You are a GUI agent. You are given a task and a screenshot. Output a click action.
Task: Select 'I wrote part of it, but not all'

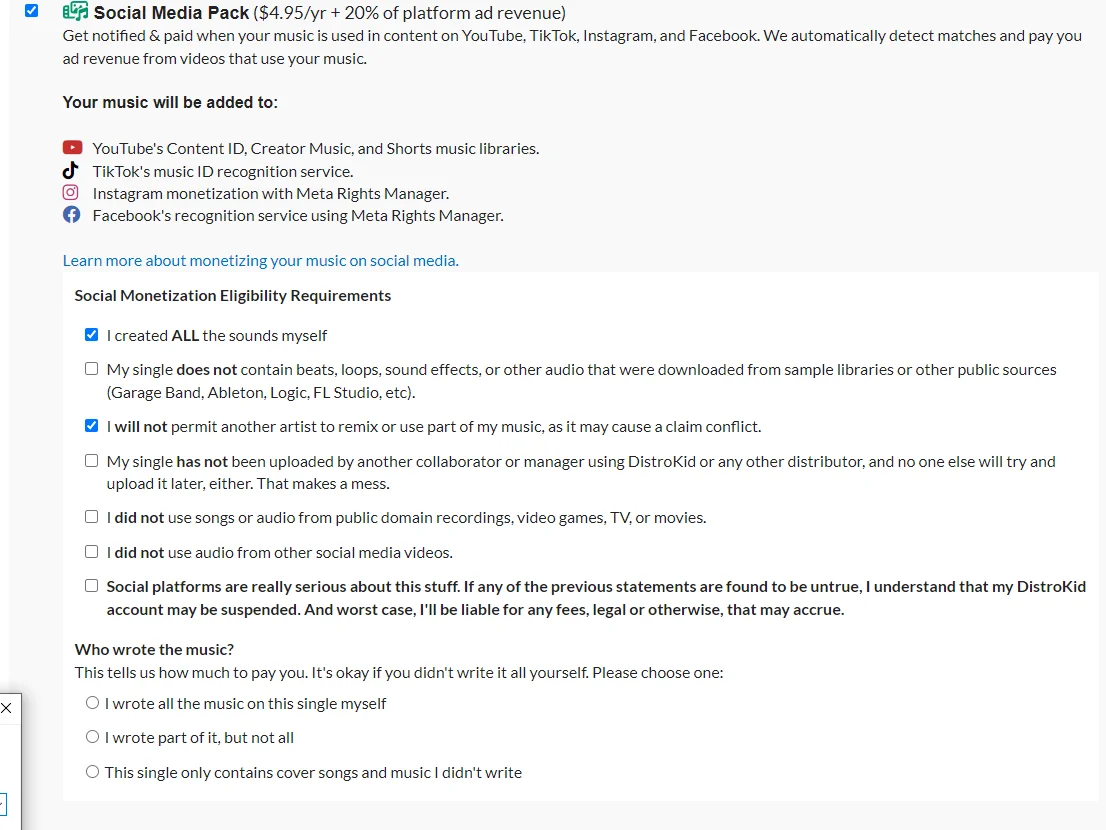point(92,736)
